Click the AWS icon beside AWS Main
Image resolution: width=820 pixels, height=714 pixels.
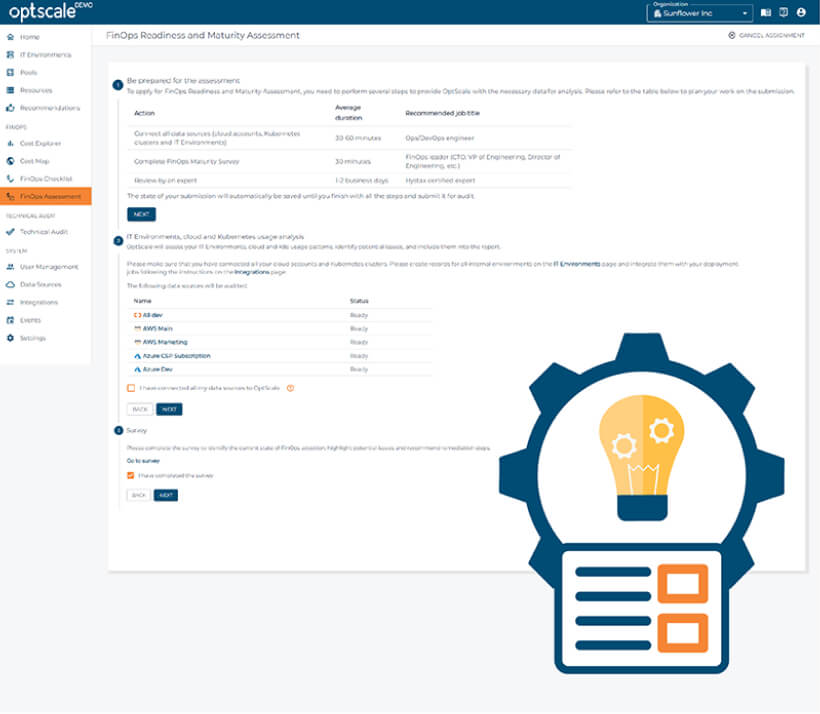coord(138,328)
